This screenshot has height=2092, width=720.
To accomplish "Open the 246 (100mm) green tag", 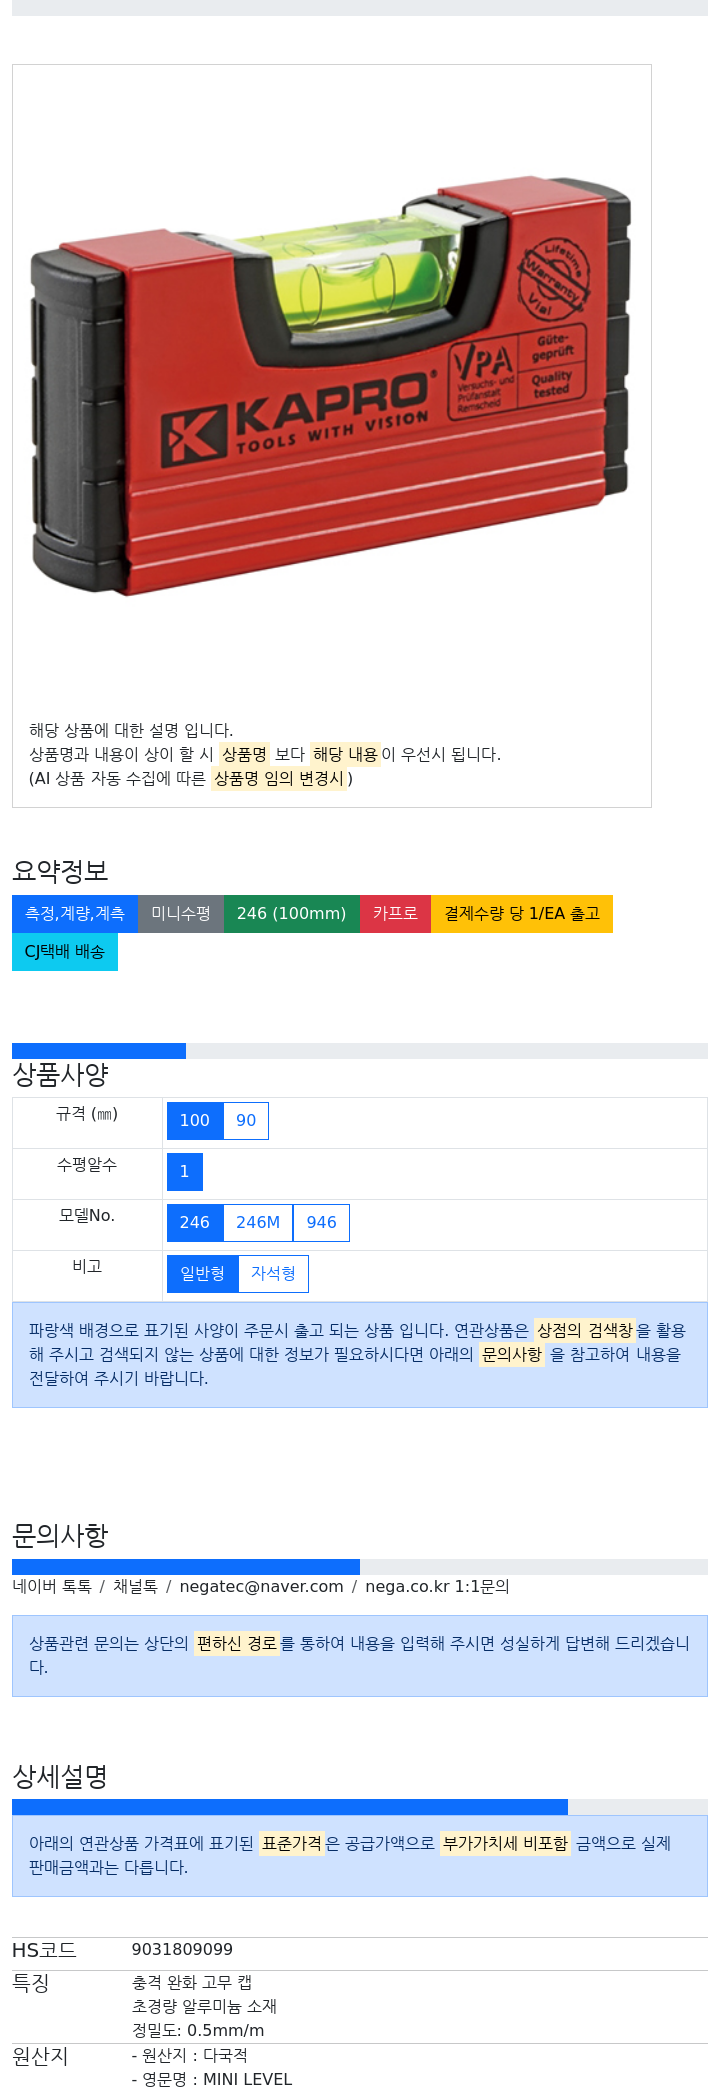I will click(291, 914).
